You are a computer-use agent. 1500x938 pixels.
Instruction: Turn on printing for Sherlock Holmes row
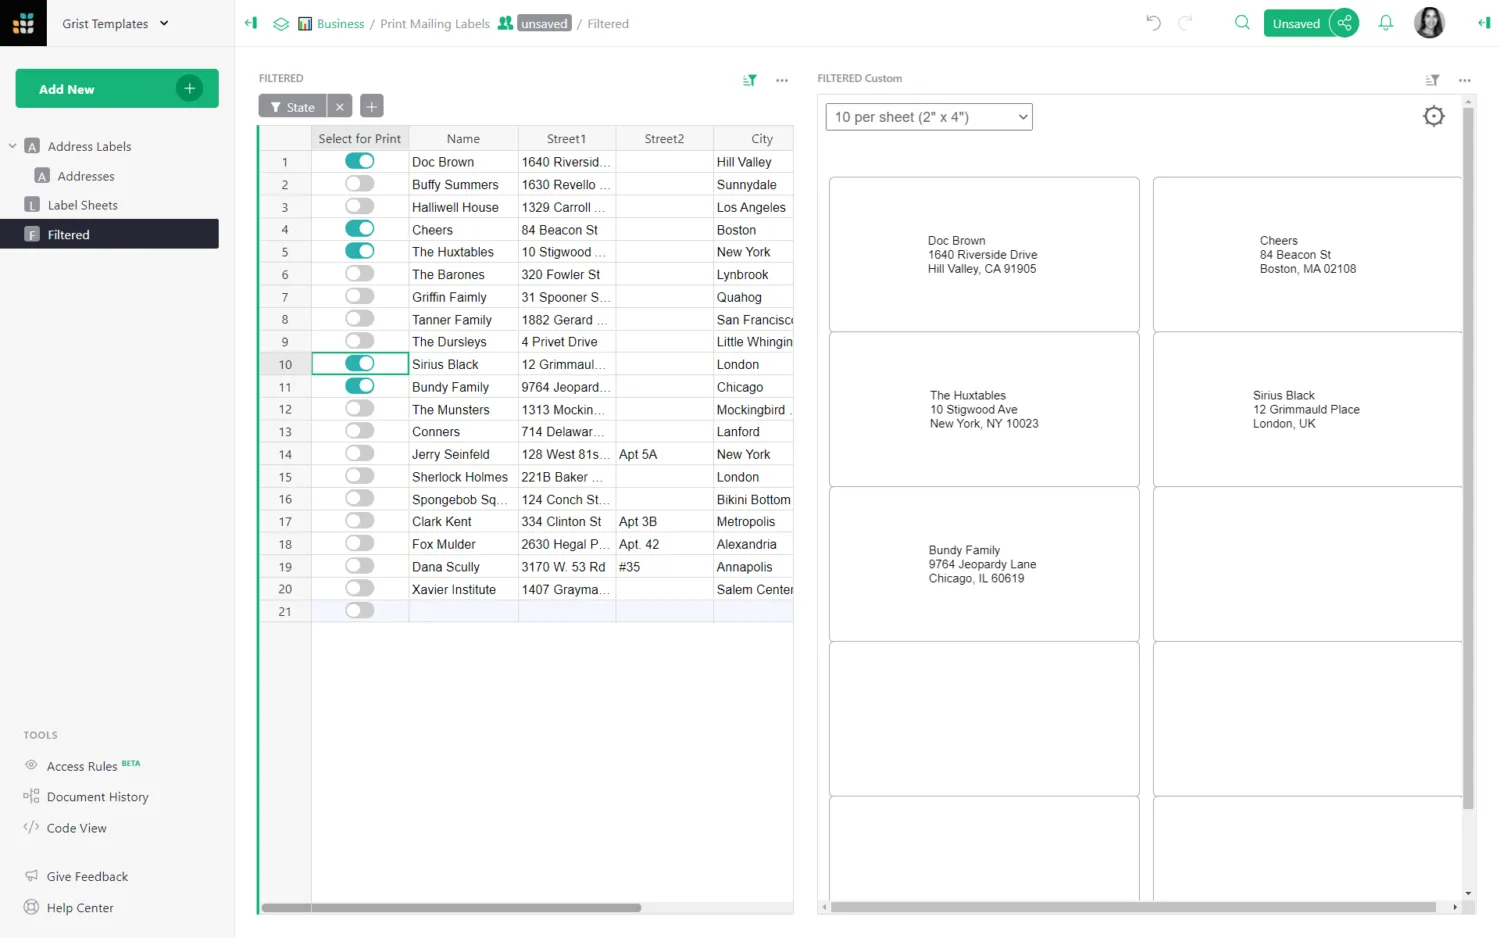(359, 476)
